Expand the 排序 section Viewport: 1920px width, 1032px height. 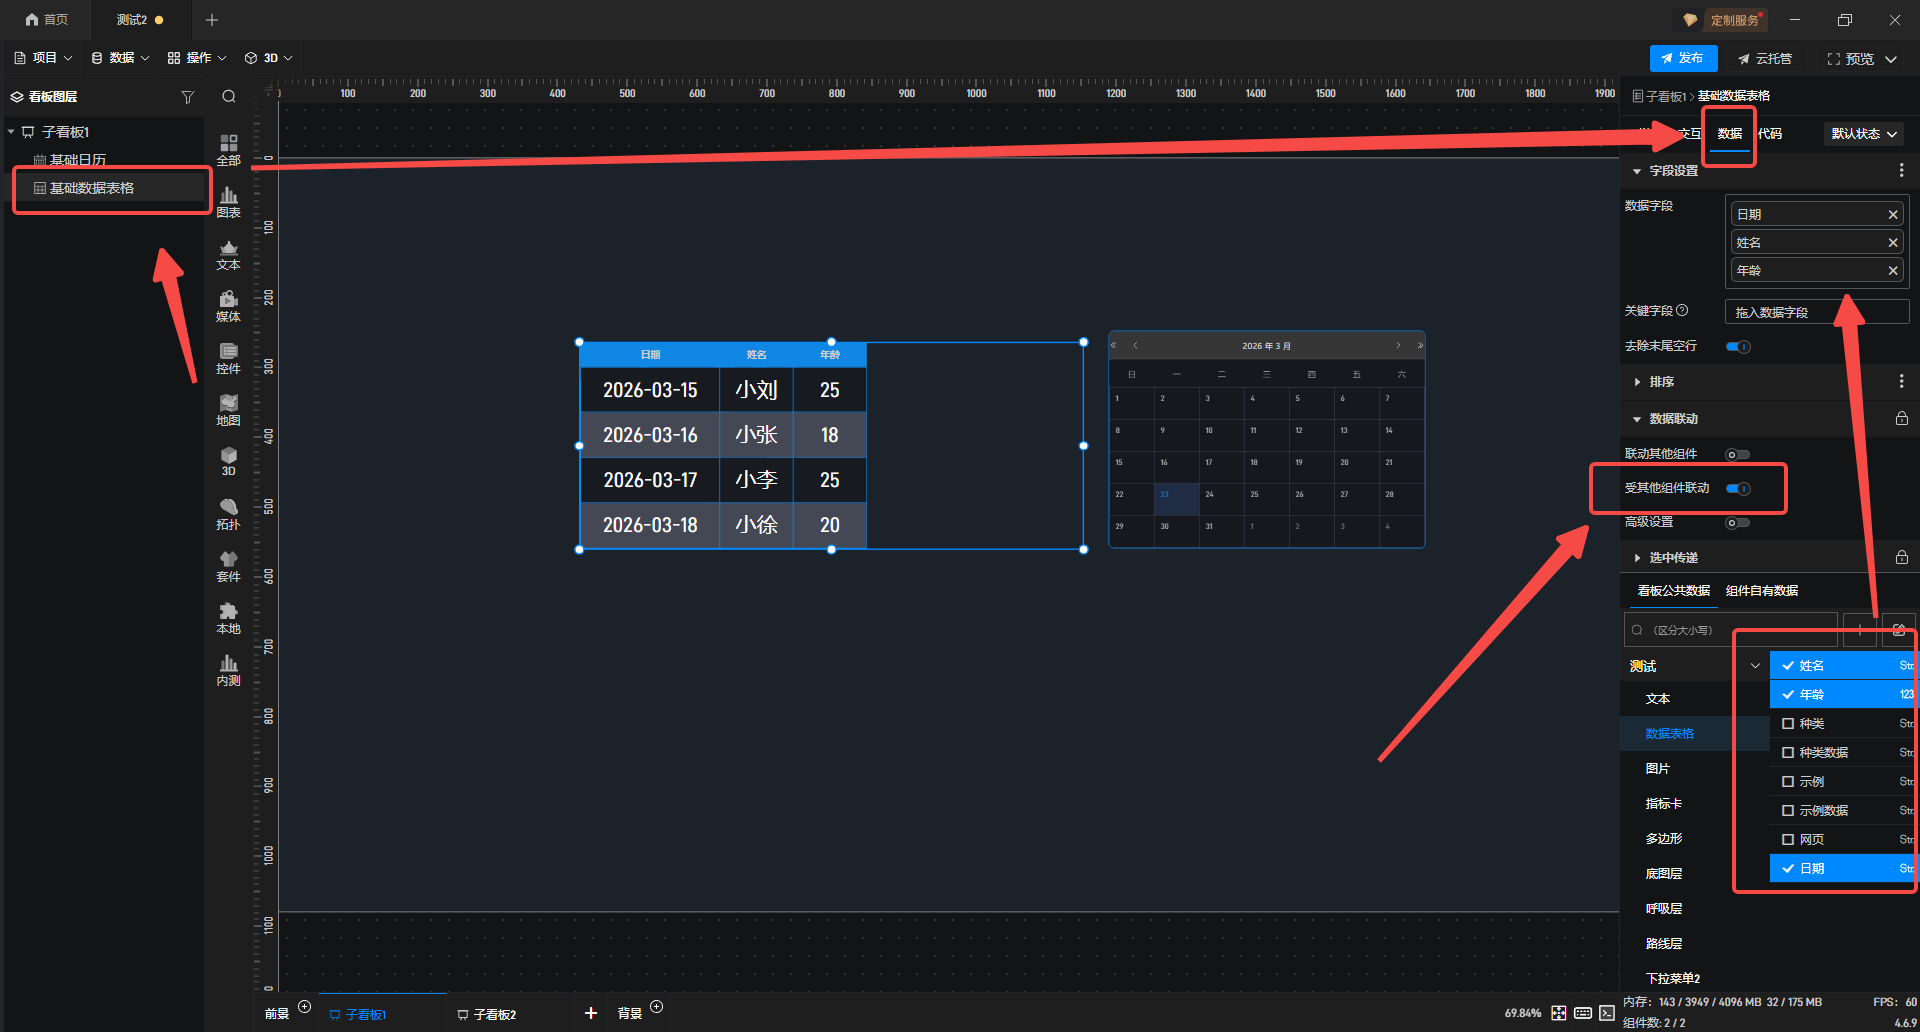click(1661, 382)
